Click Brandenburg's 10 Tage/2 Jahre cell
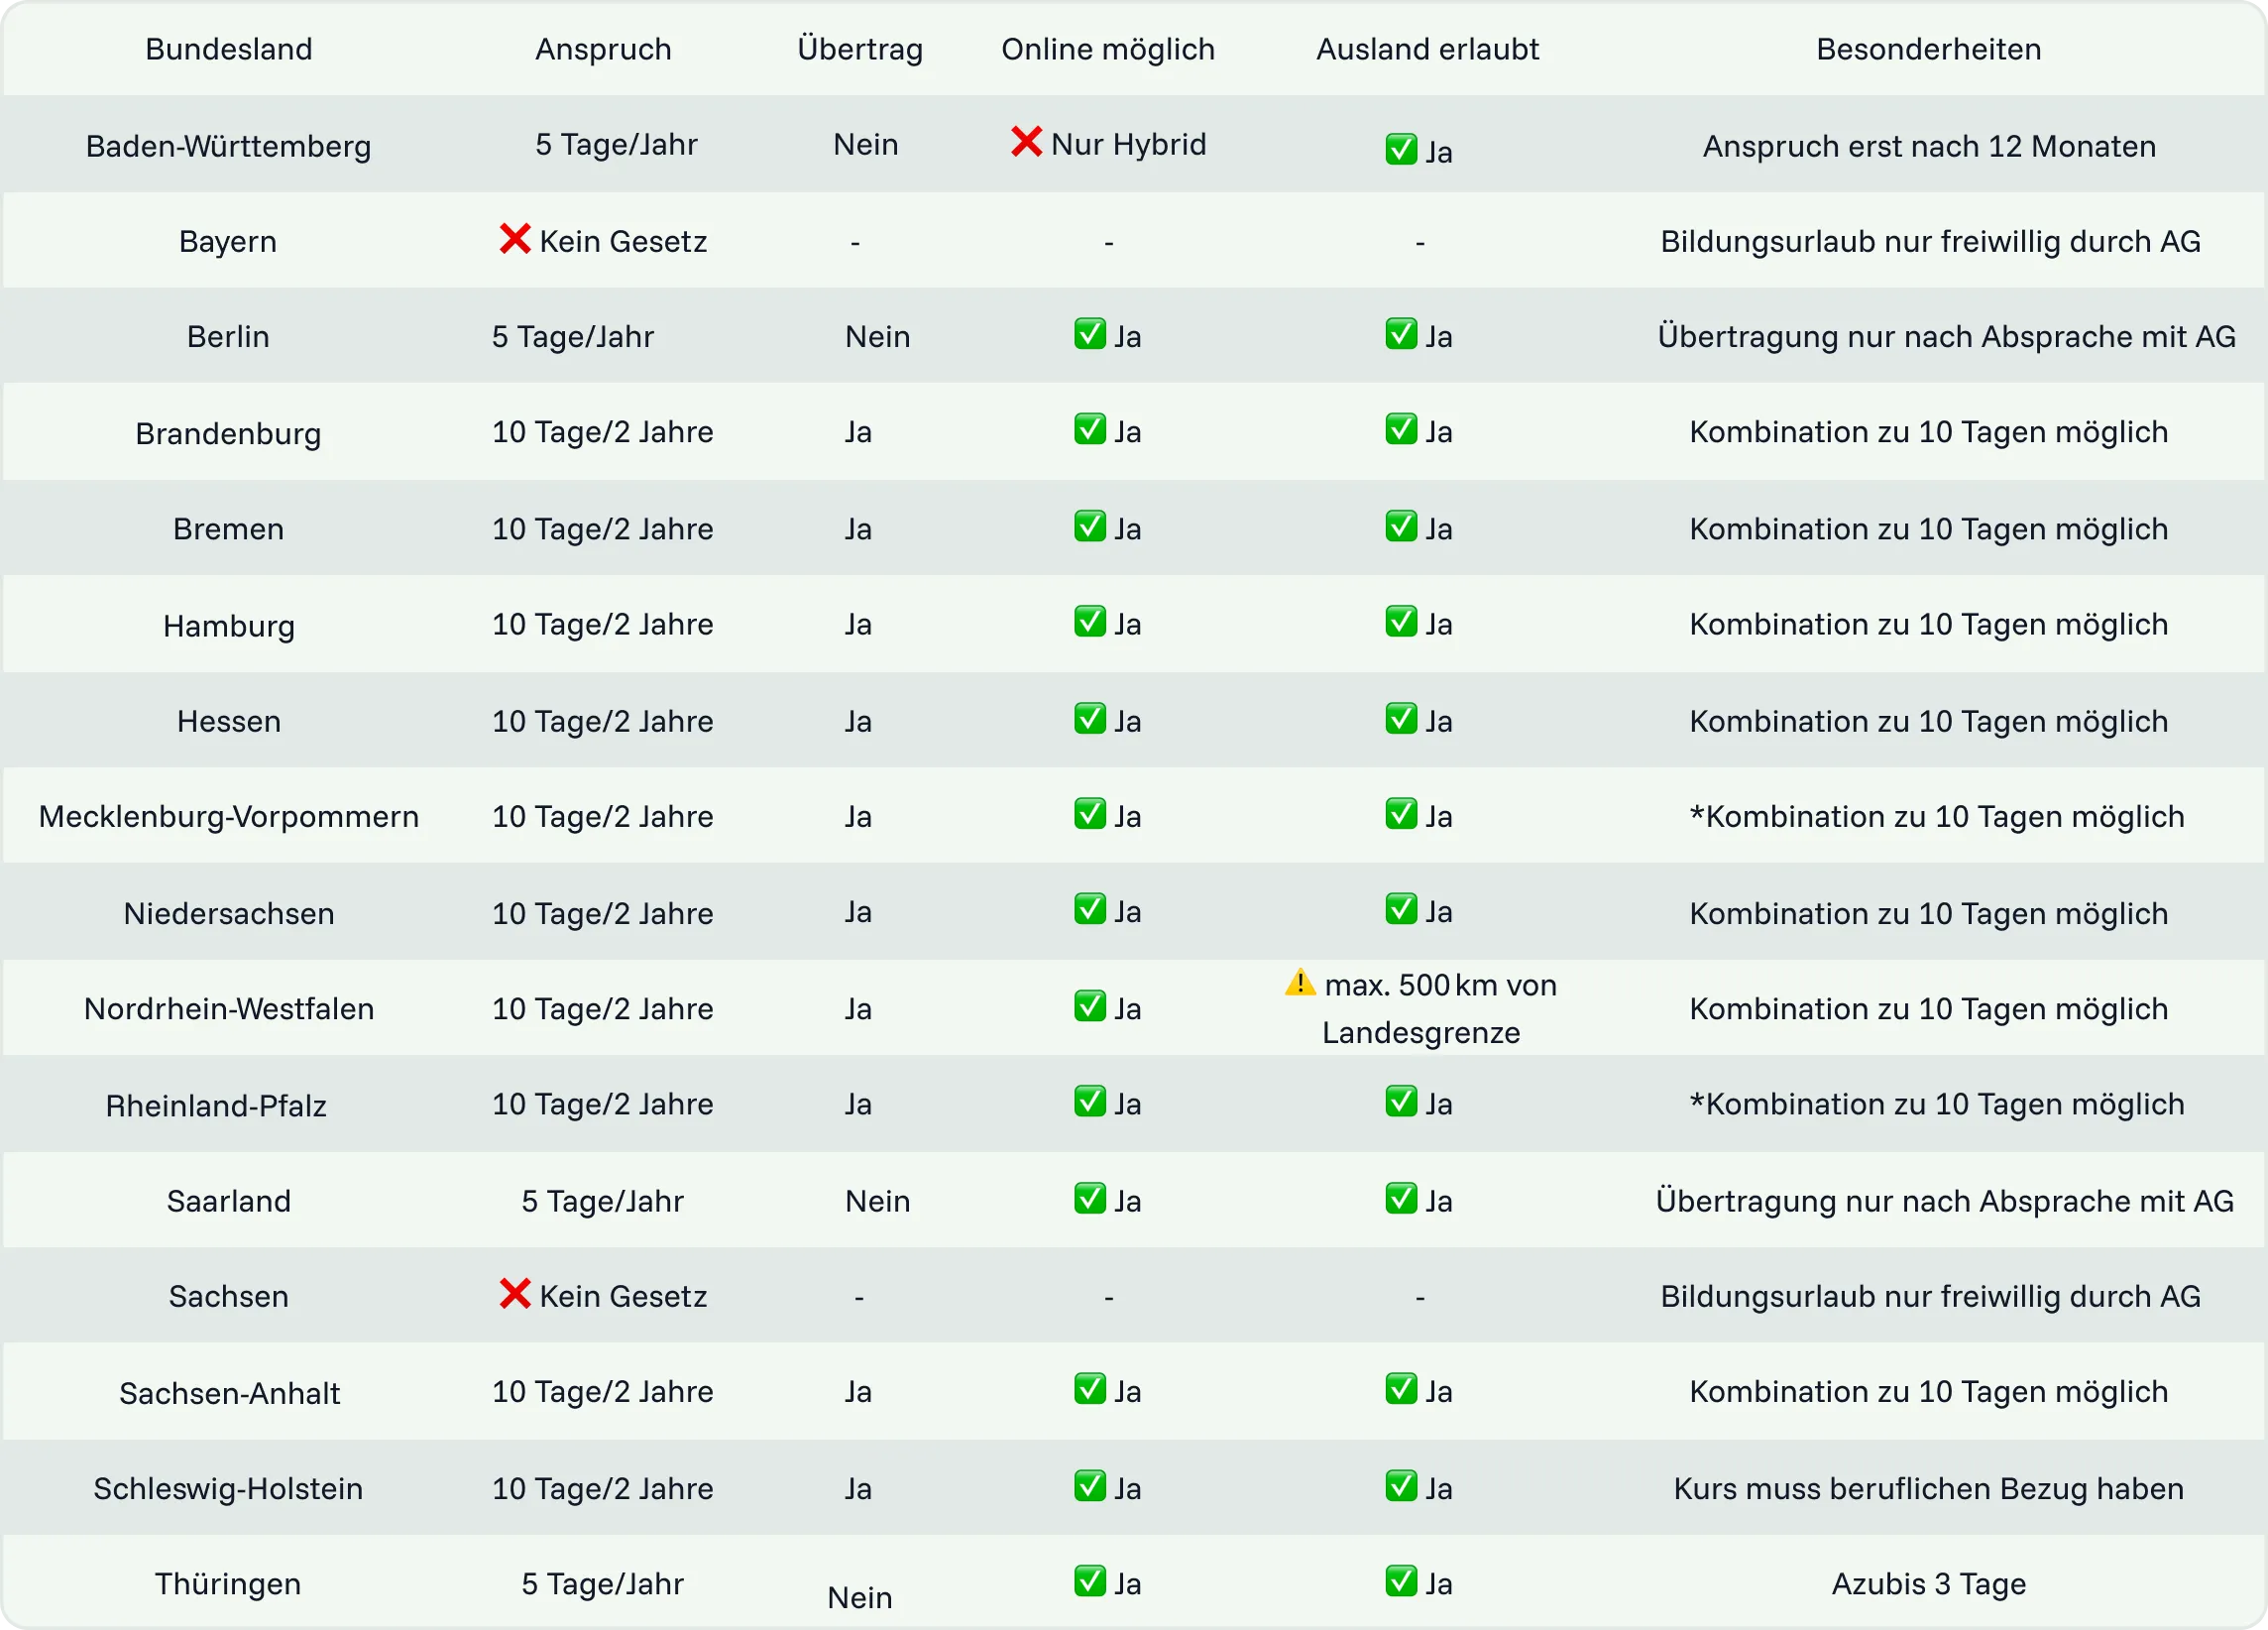Image resolution: width=2268 pixels, height=1630 pixels. pos(602,432)
